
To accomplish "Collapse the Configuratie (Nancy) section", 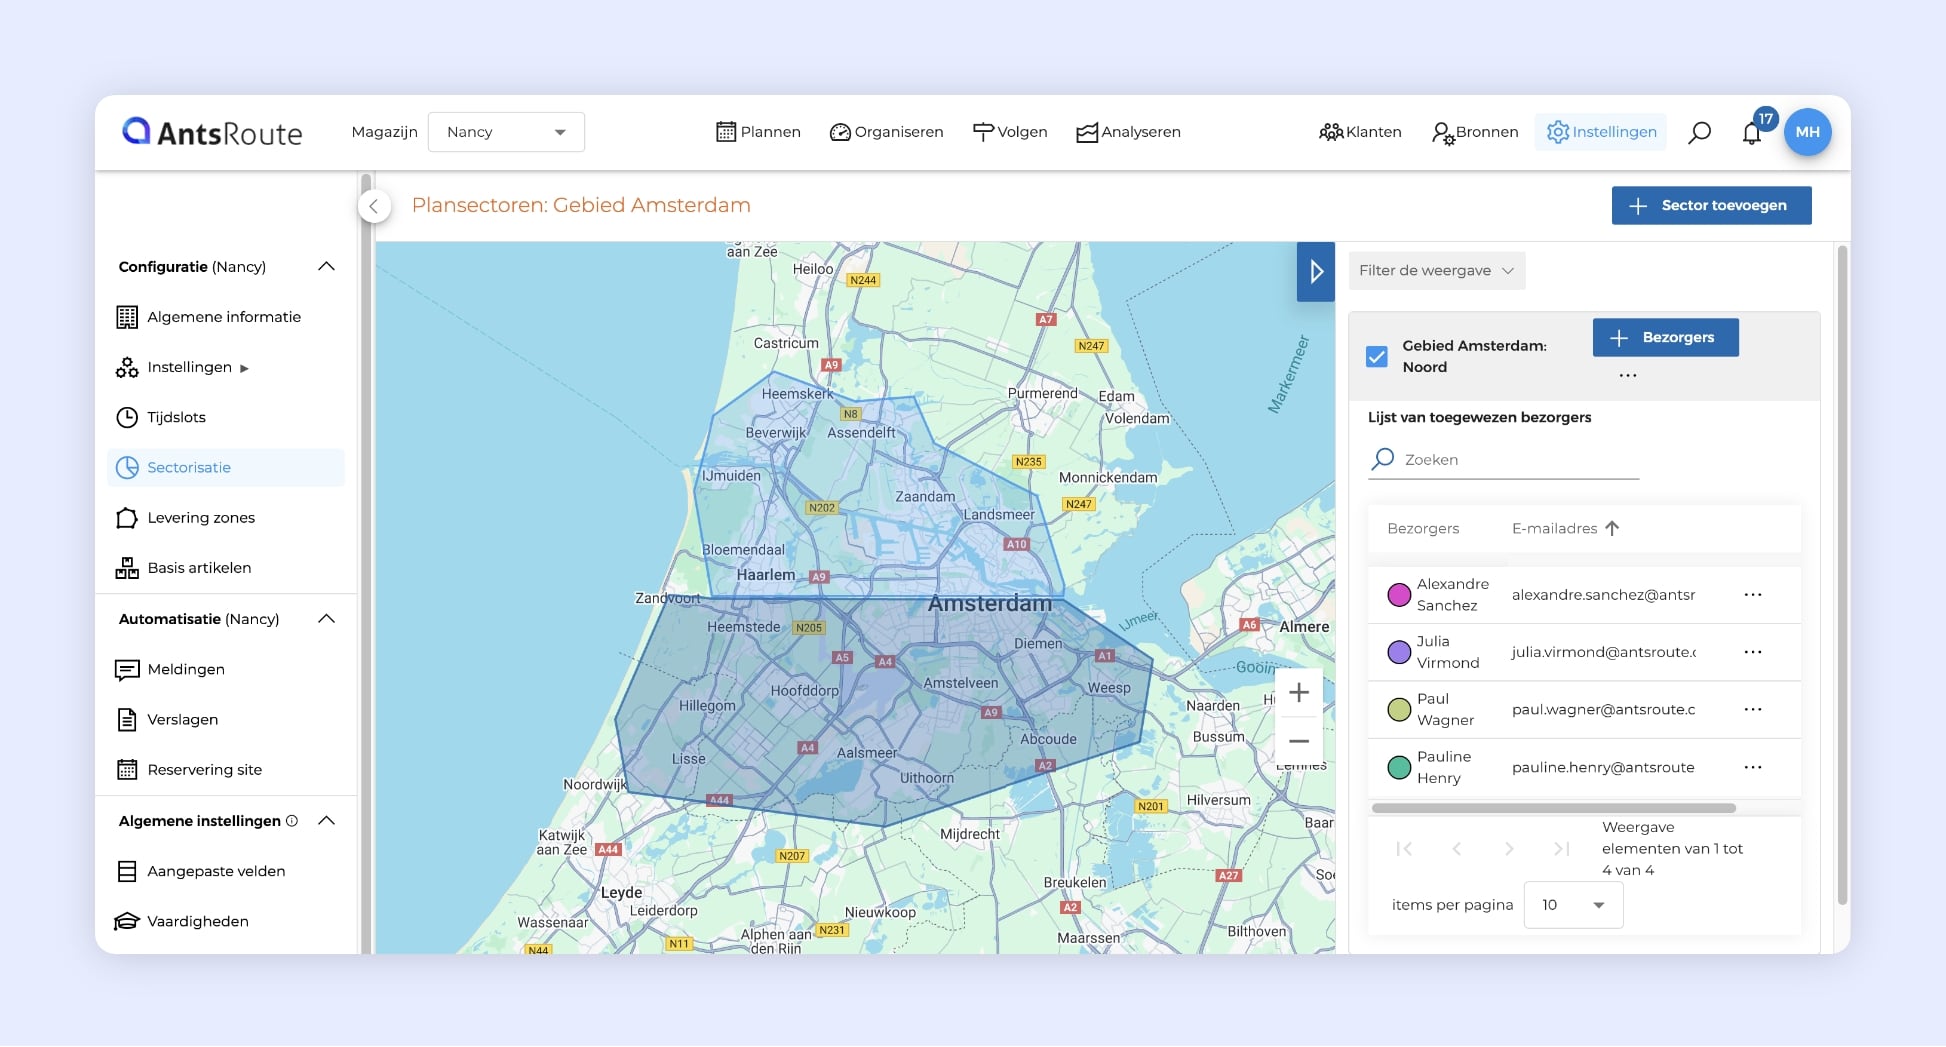I will click(326, 266).
